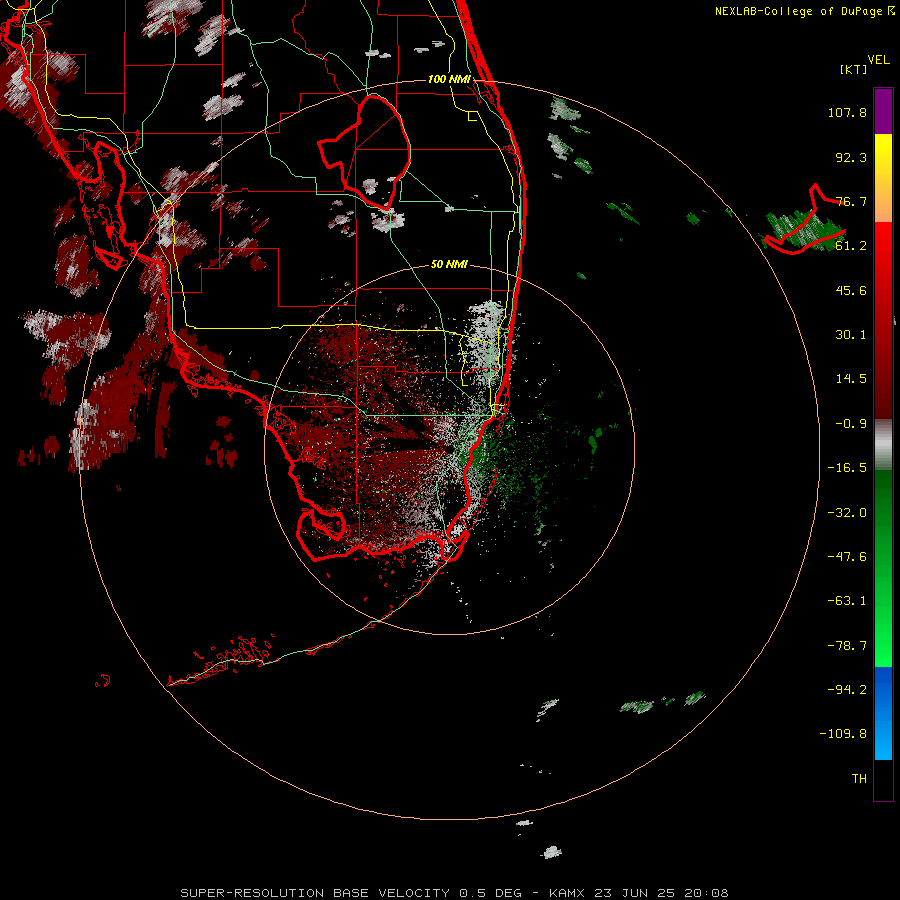Viewport: 900px width, 900px height.
Task: Click the TH label under the scale
Action: (859, 779)
